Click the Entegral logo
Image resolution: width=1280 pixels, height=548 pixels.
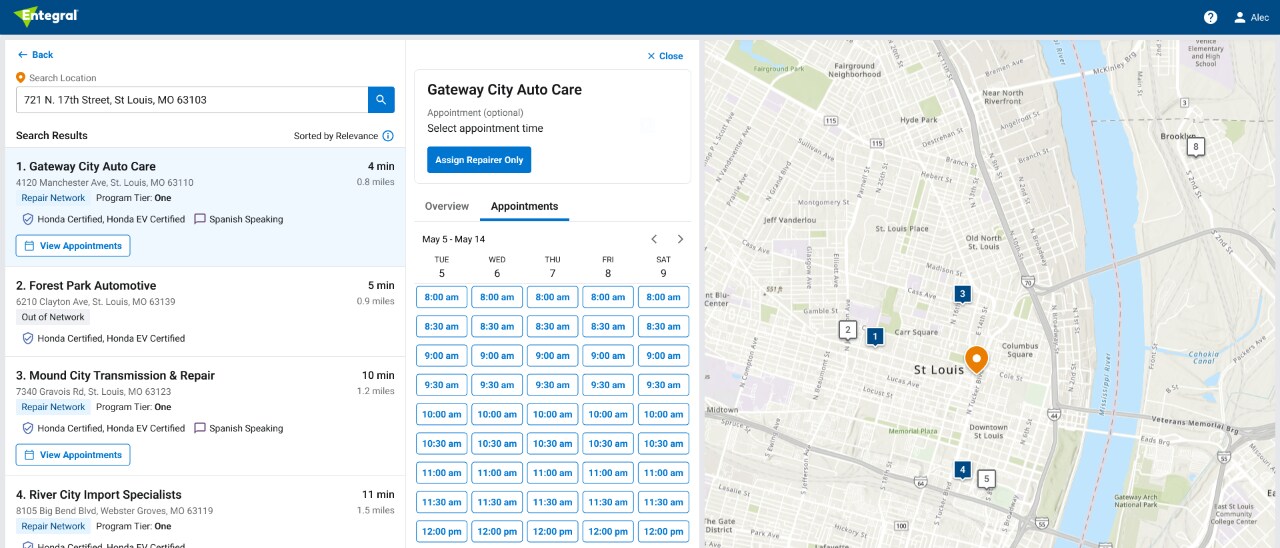(46, 16)
